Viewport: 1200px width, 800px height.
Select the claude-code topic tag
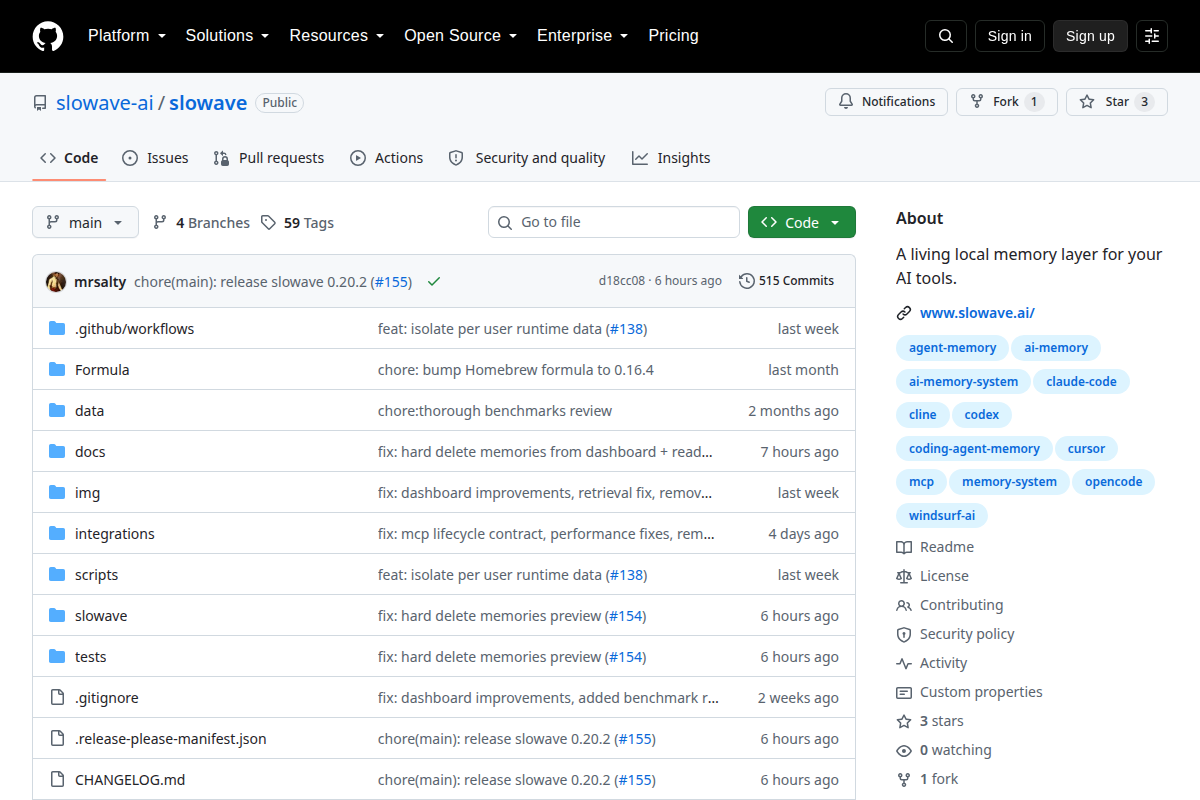[x=1081, y=382]
